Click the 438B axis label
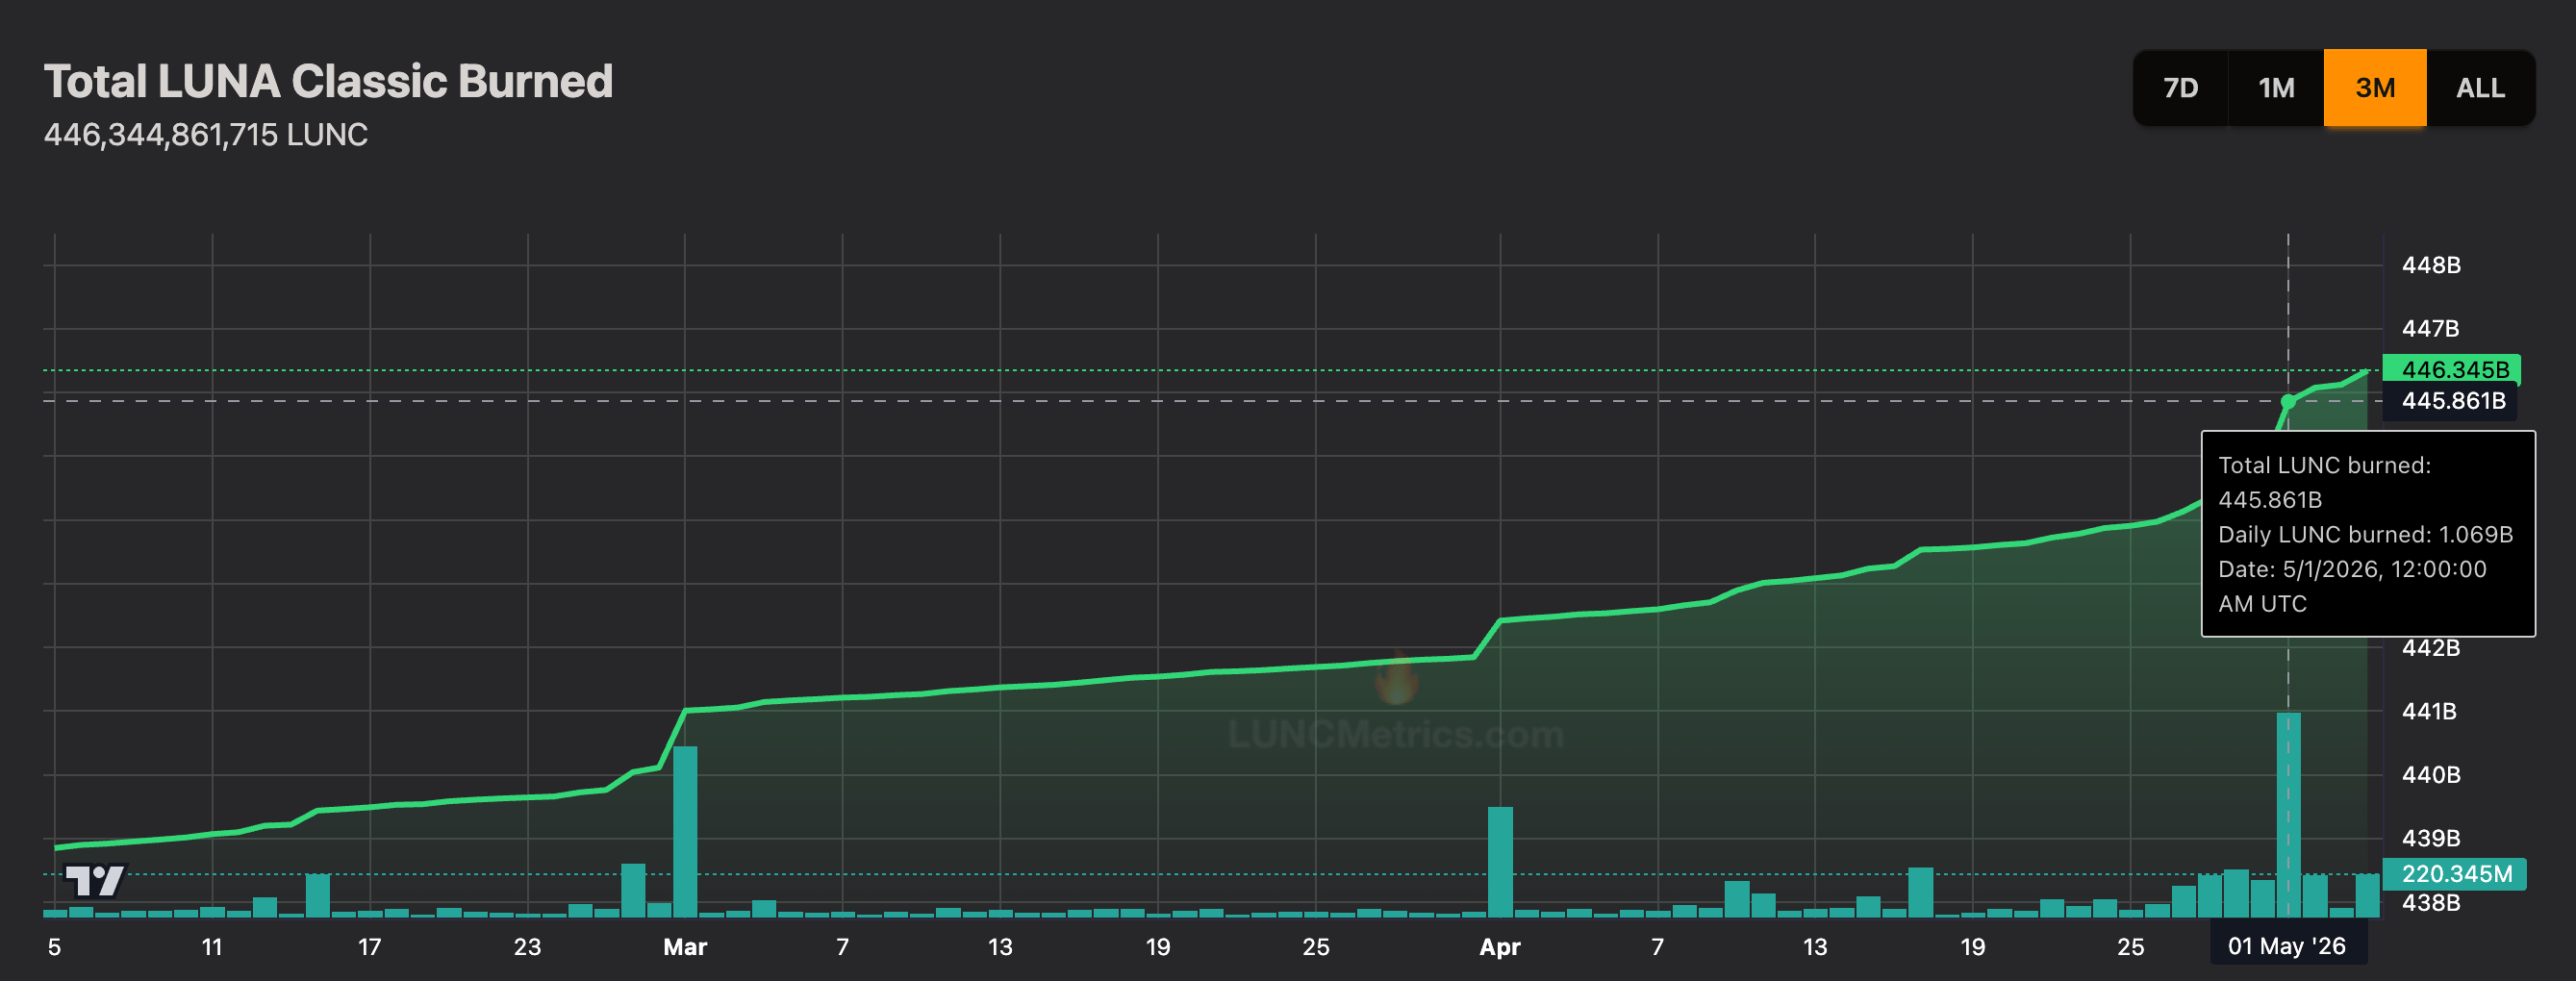 tap(2431, 903)
